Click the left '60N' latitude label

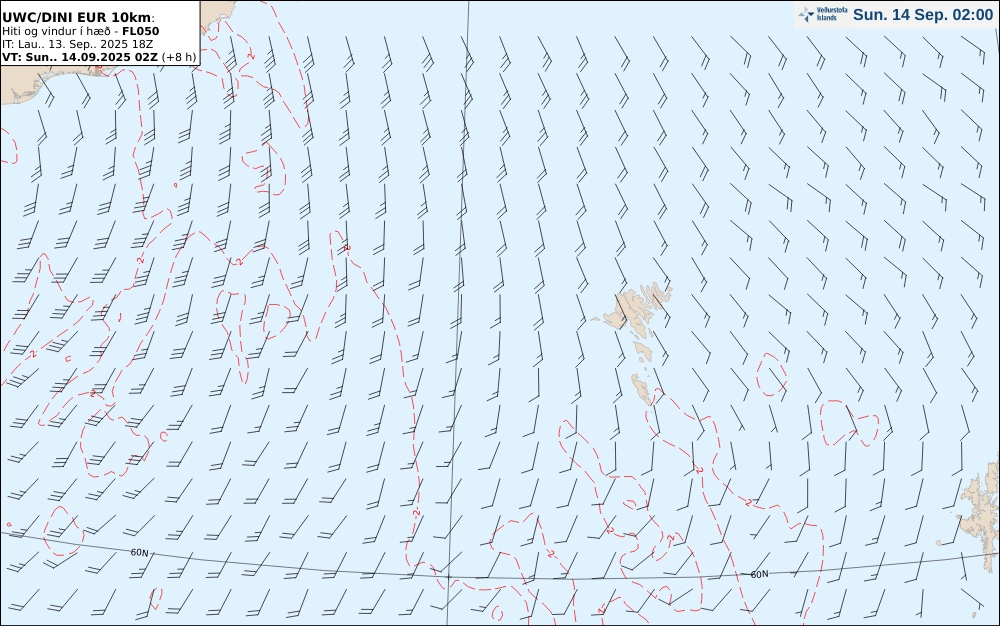pyautogui.click(x=140, y=552)
